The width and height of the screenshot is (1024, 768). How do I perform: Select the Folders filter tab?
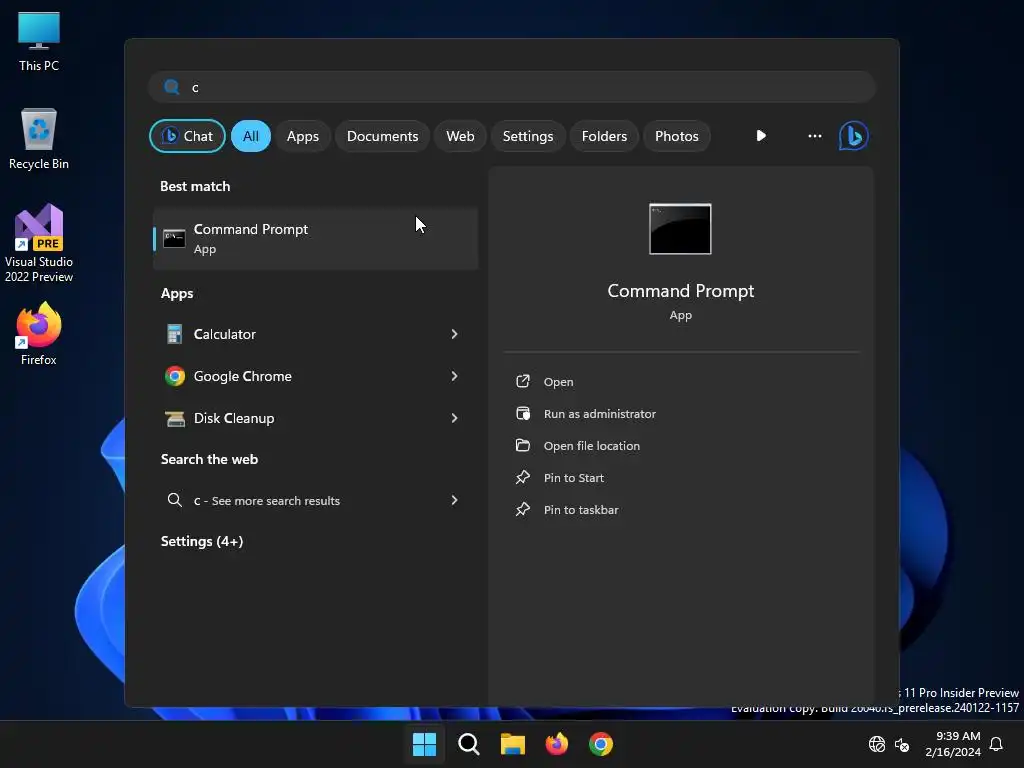coord(604,136)
